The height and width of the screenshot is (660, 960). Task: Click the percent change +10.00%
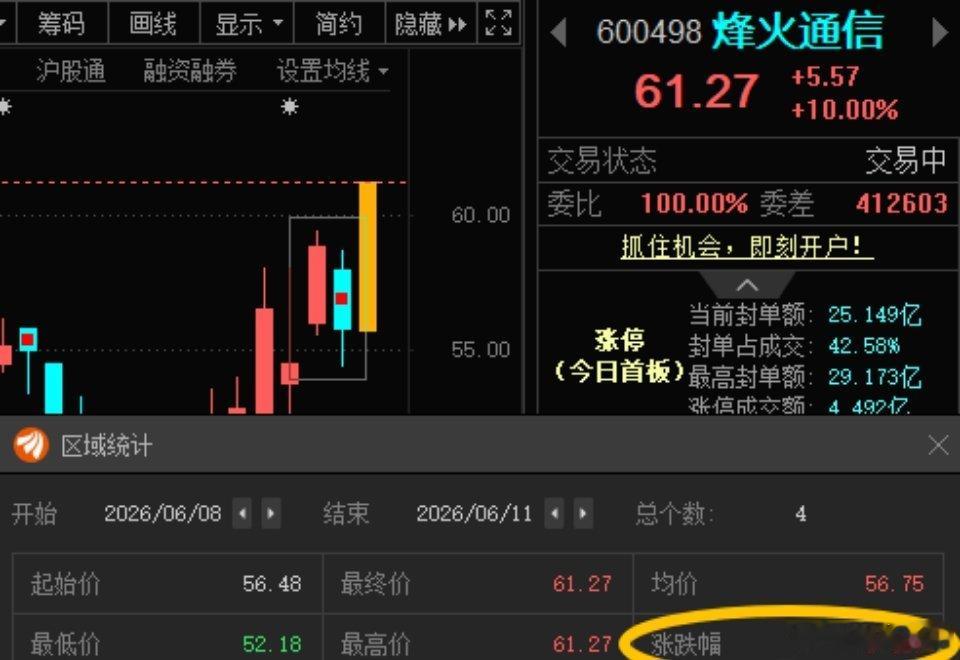(844, 110)
